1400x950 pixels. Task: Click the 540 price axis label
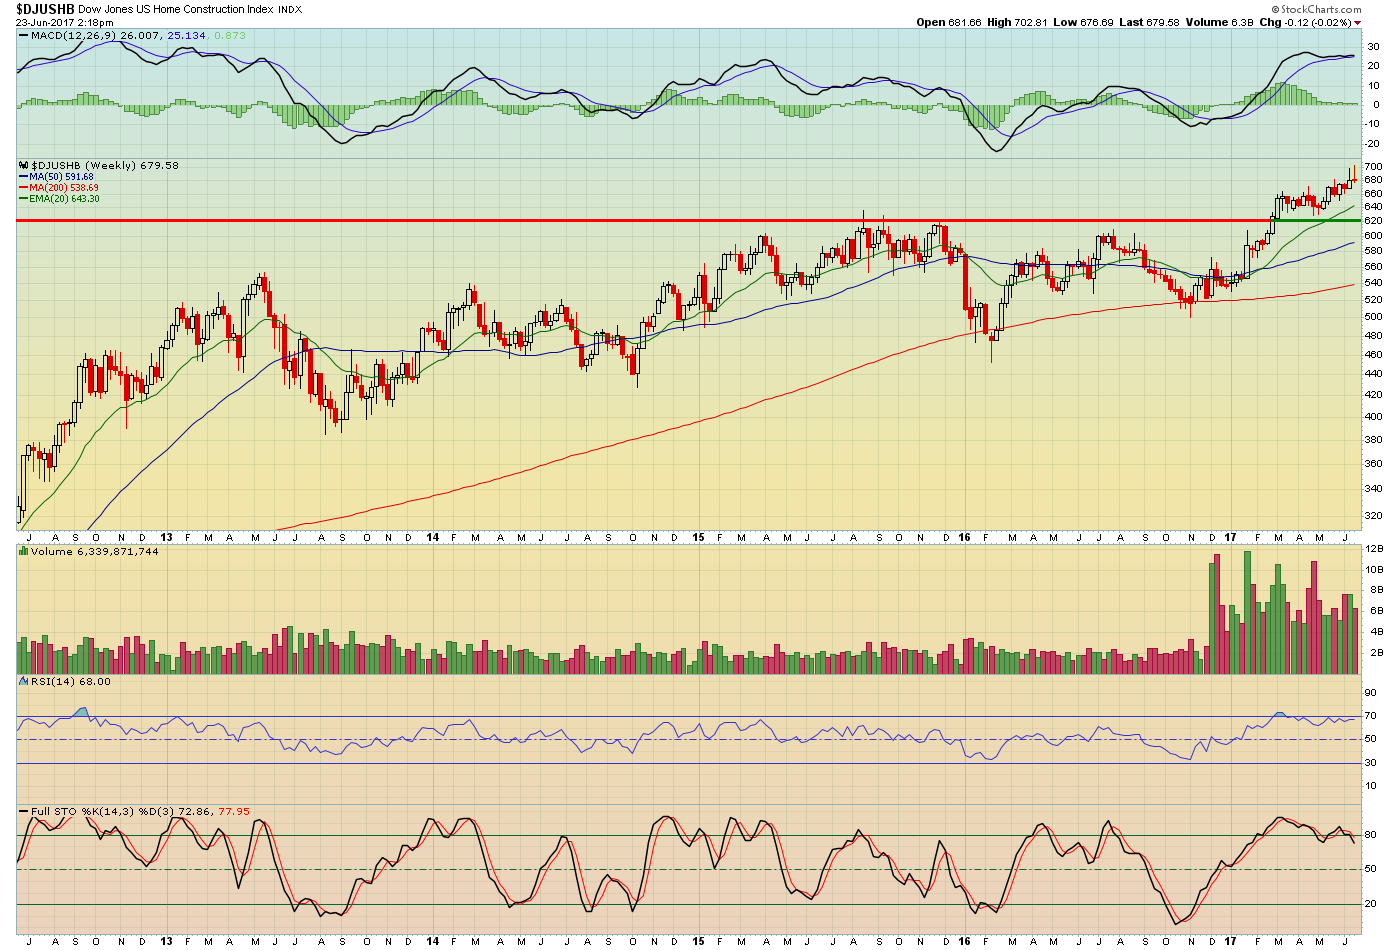point(1373,282)
